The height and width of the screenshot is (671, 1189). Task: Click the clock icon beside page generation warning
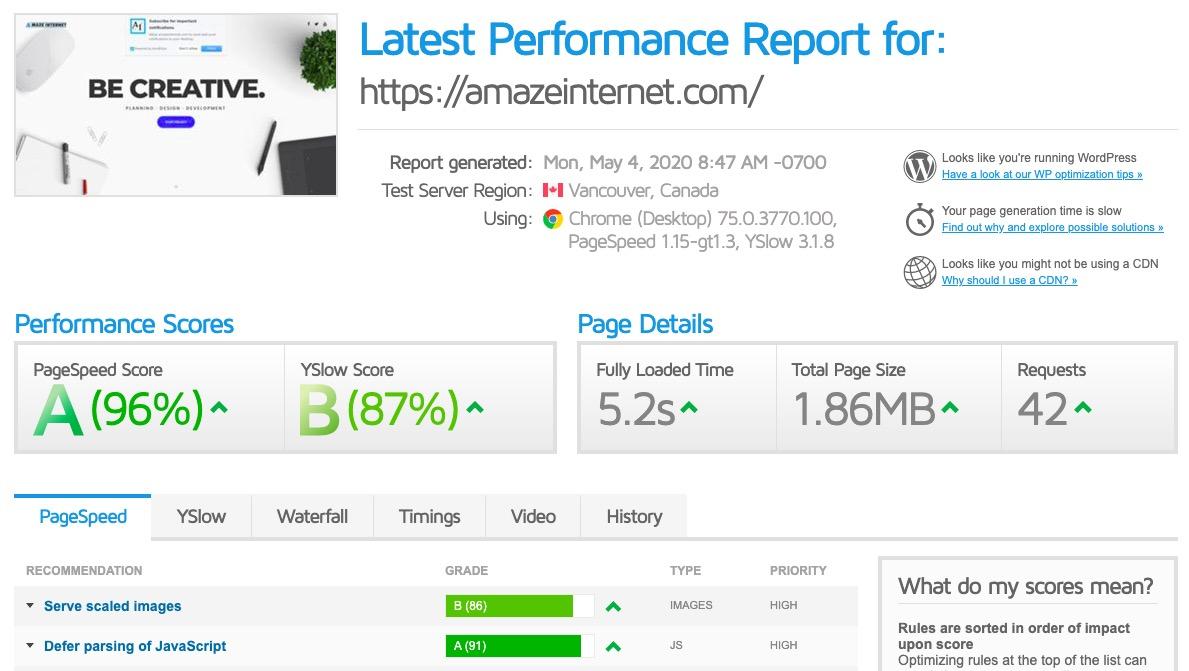tap(919, 219)
